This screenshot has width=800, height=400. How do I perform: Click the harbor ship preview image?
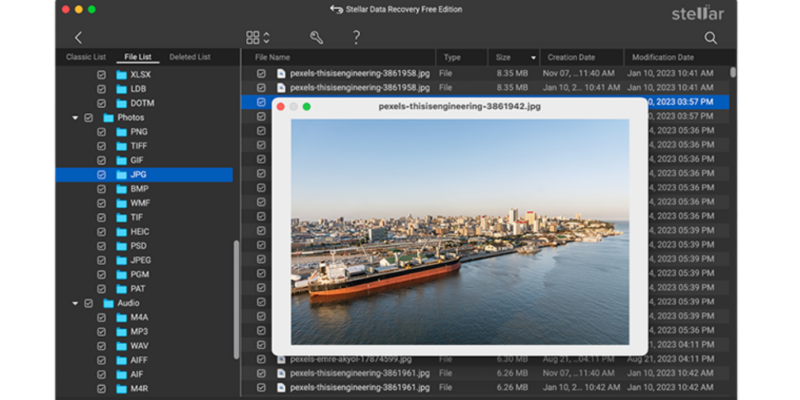460,232
